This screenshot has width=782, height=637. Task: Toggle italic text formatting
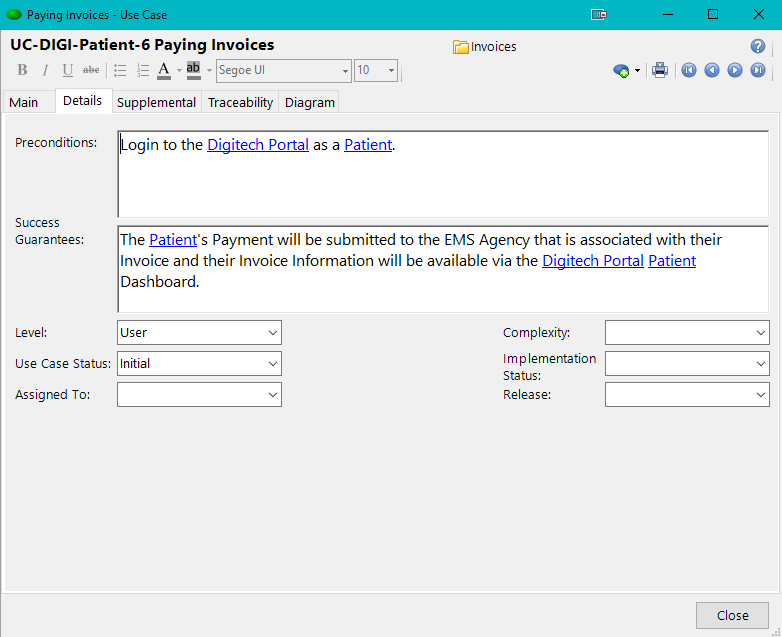45,70
